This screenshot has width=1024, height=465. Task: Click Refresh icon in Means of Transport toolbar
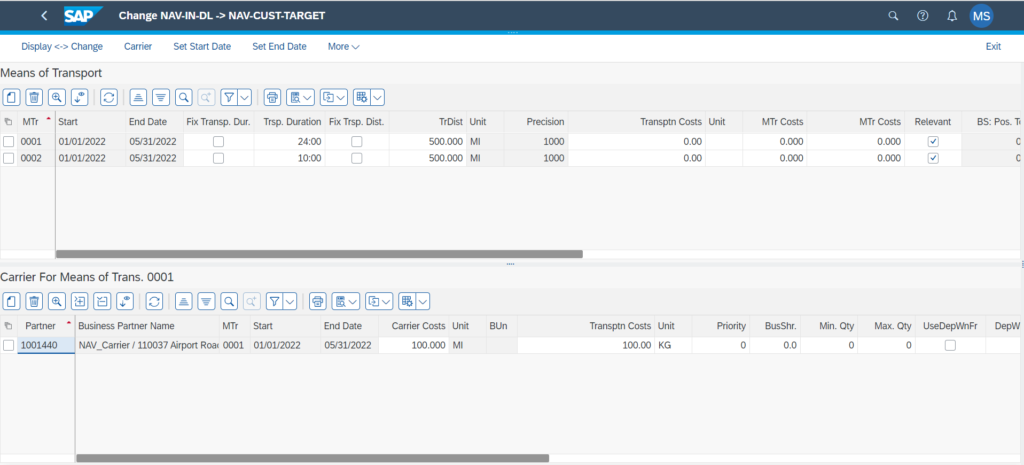(108, 97)
